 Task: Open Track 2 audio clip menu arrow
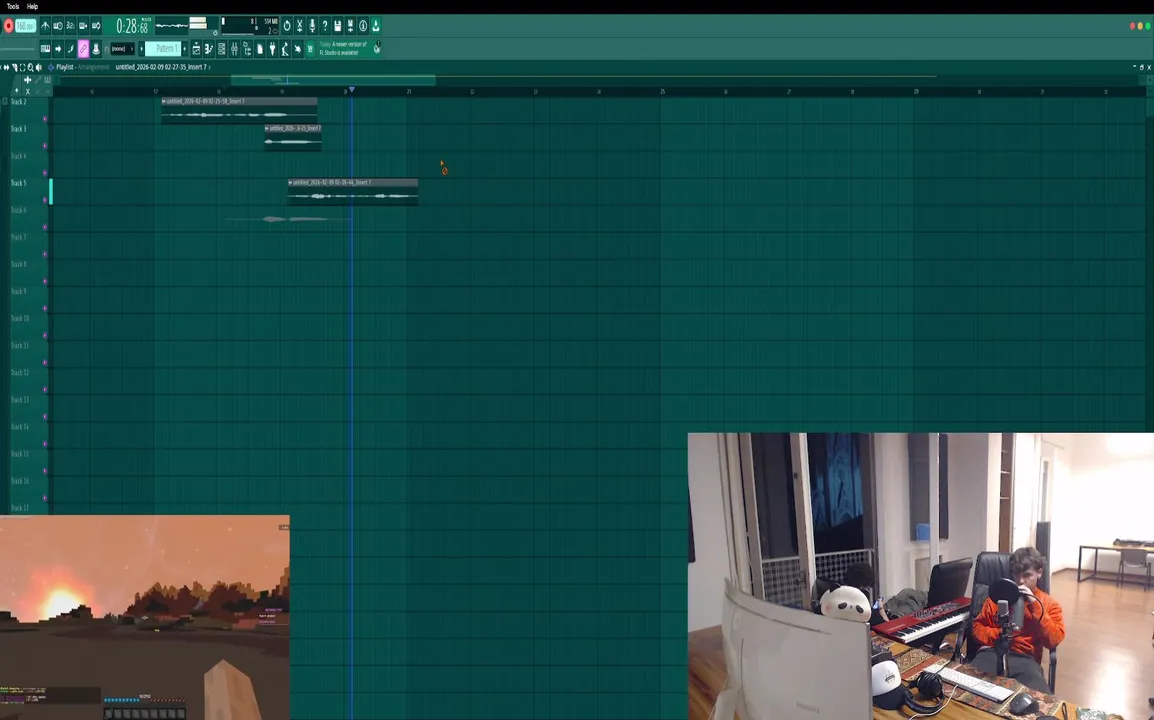[x=164, y=101]
